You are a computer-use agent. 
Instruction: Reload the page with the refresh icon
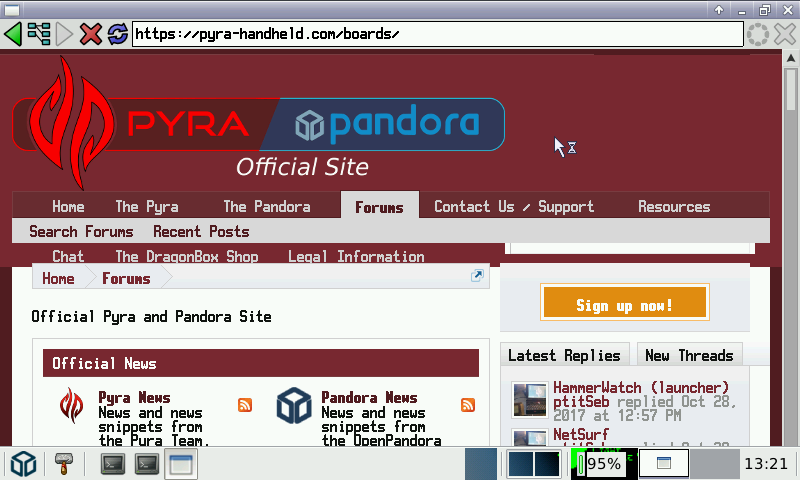click(x=117, y=34)
